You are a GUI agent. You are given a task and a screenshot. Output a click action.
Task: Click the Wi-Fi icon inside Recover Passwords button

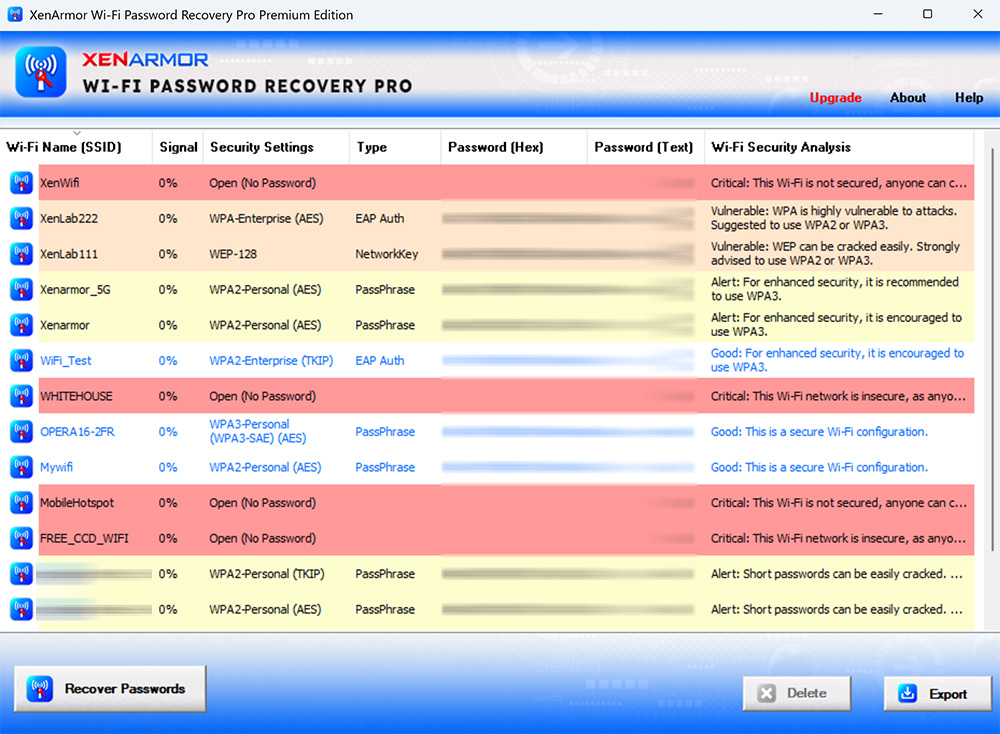pos(40,689)
